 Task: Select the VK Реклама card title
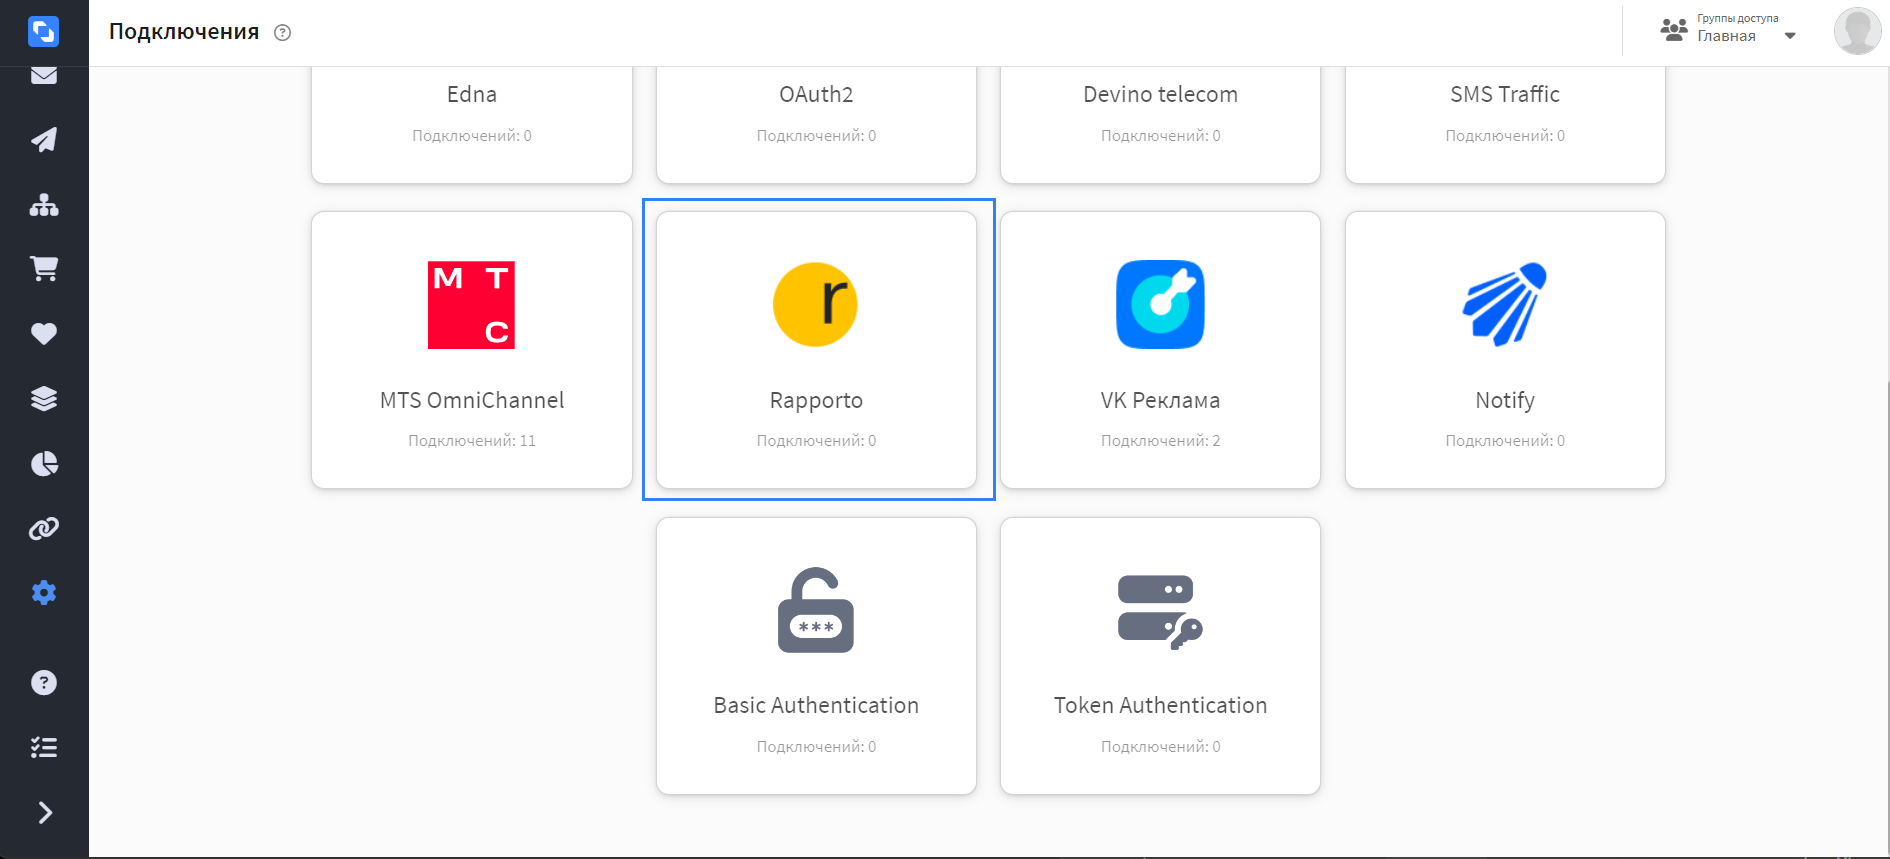click(x=1160, y=401)
